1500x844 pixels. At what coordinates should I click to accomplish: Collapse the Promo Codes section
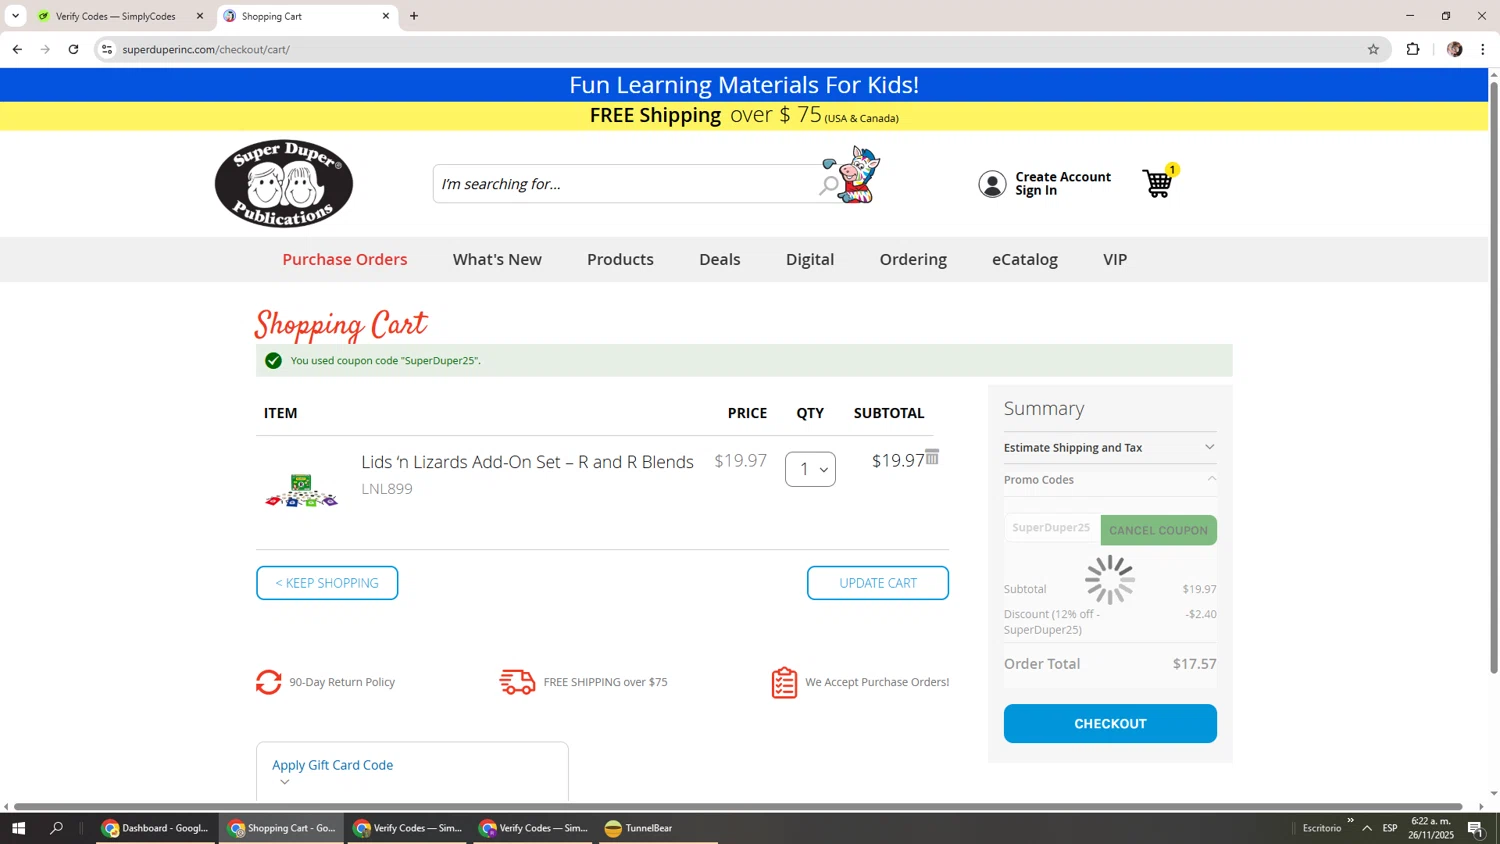[x=1110, y=480]
